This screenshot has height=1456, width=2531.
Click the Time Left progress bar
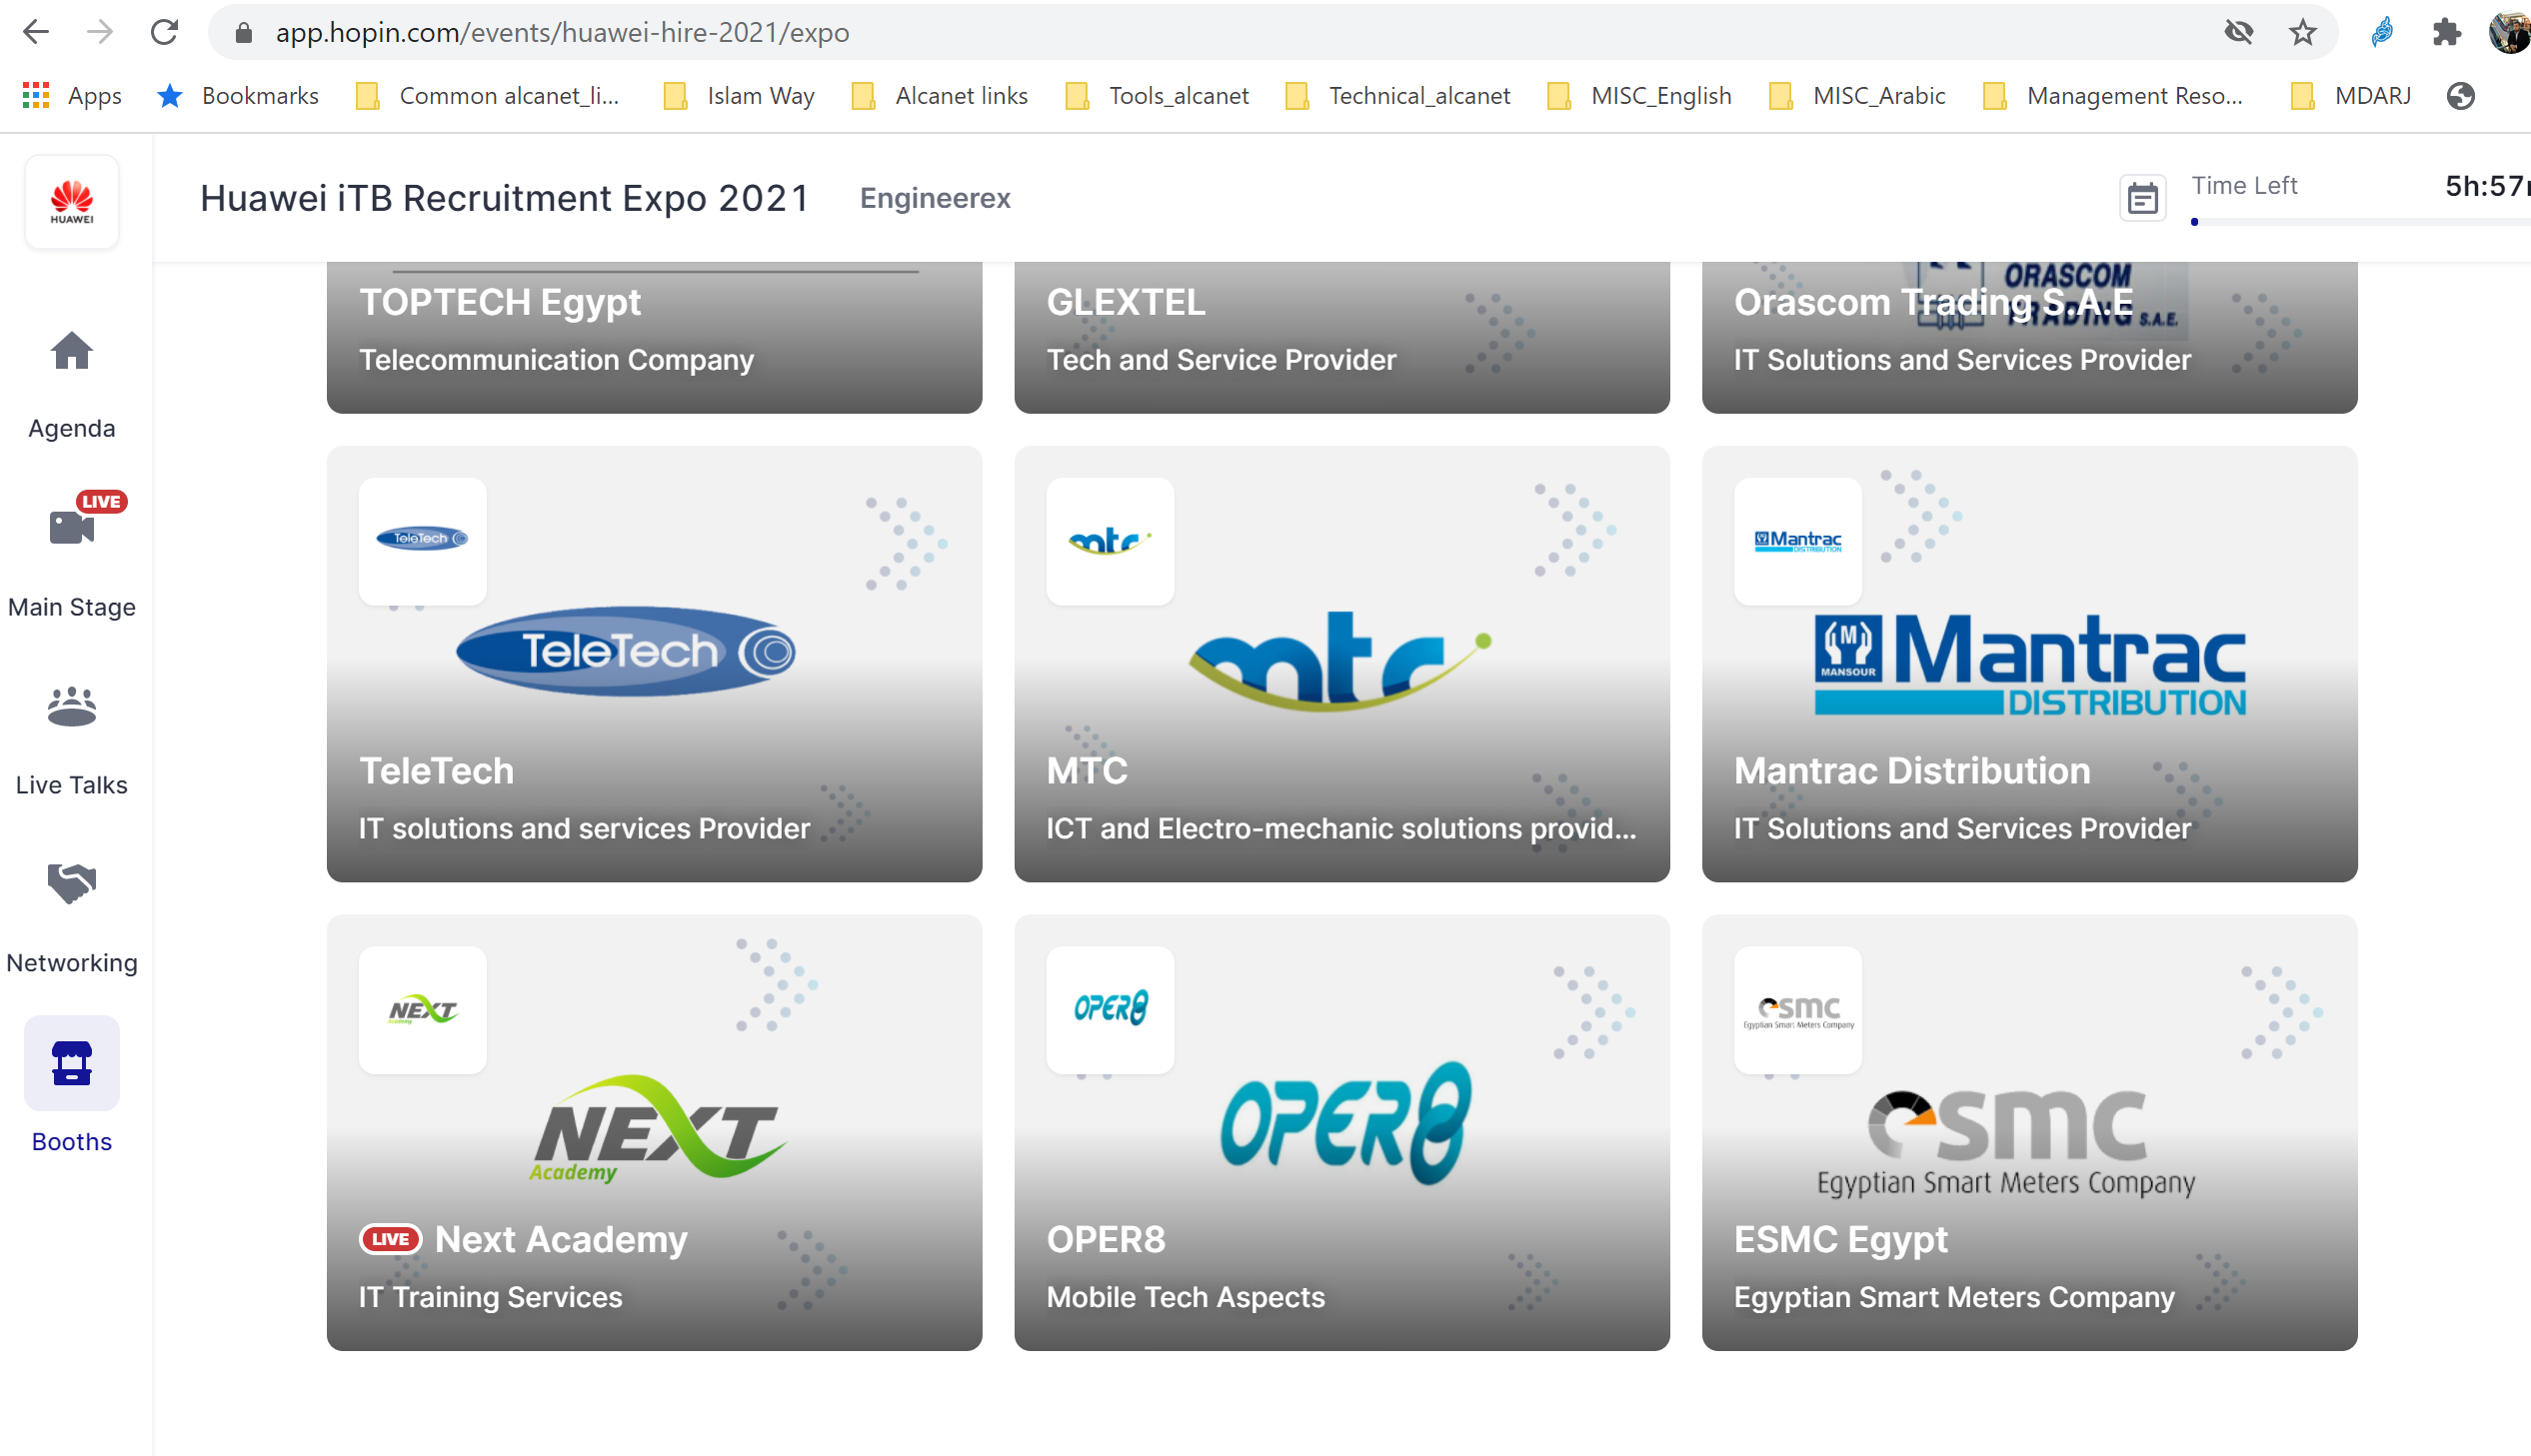pyautogui.click(x=2360, y=222)
